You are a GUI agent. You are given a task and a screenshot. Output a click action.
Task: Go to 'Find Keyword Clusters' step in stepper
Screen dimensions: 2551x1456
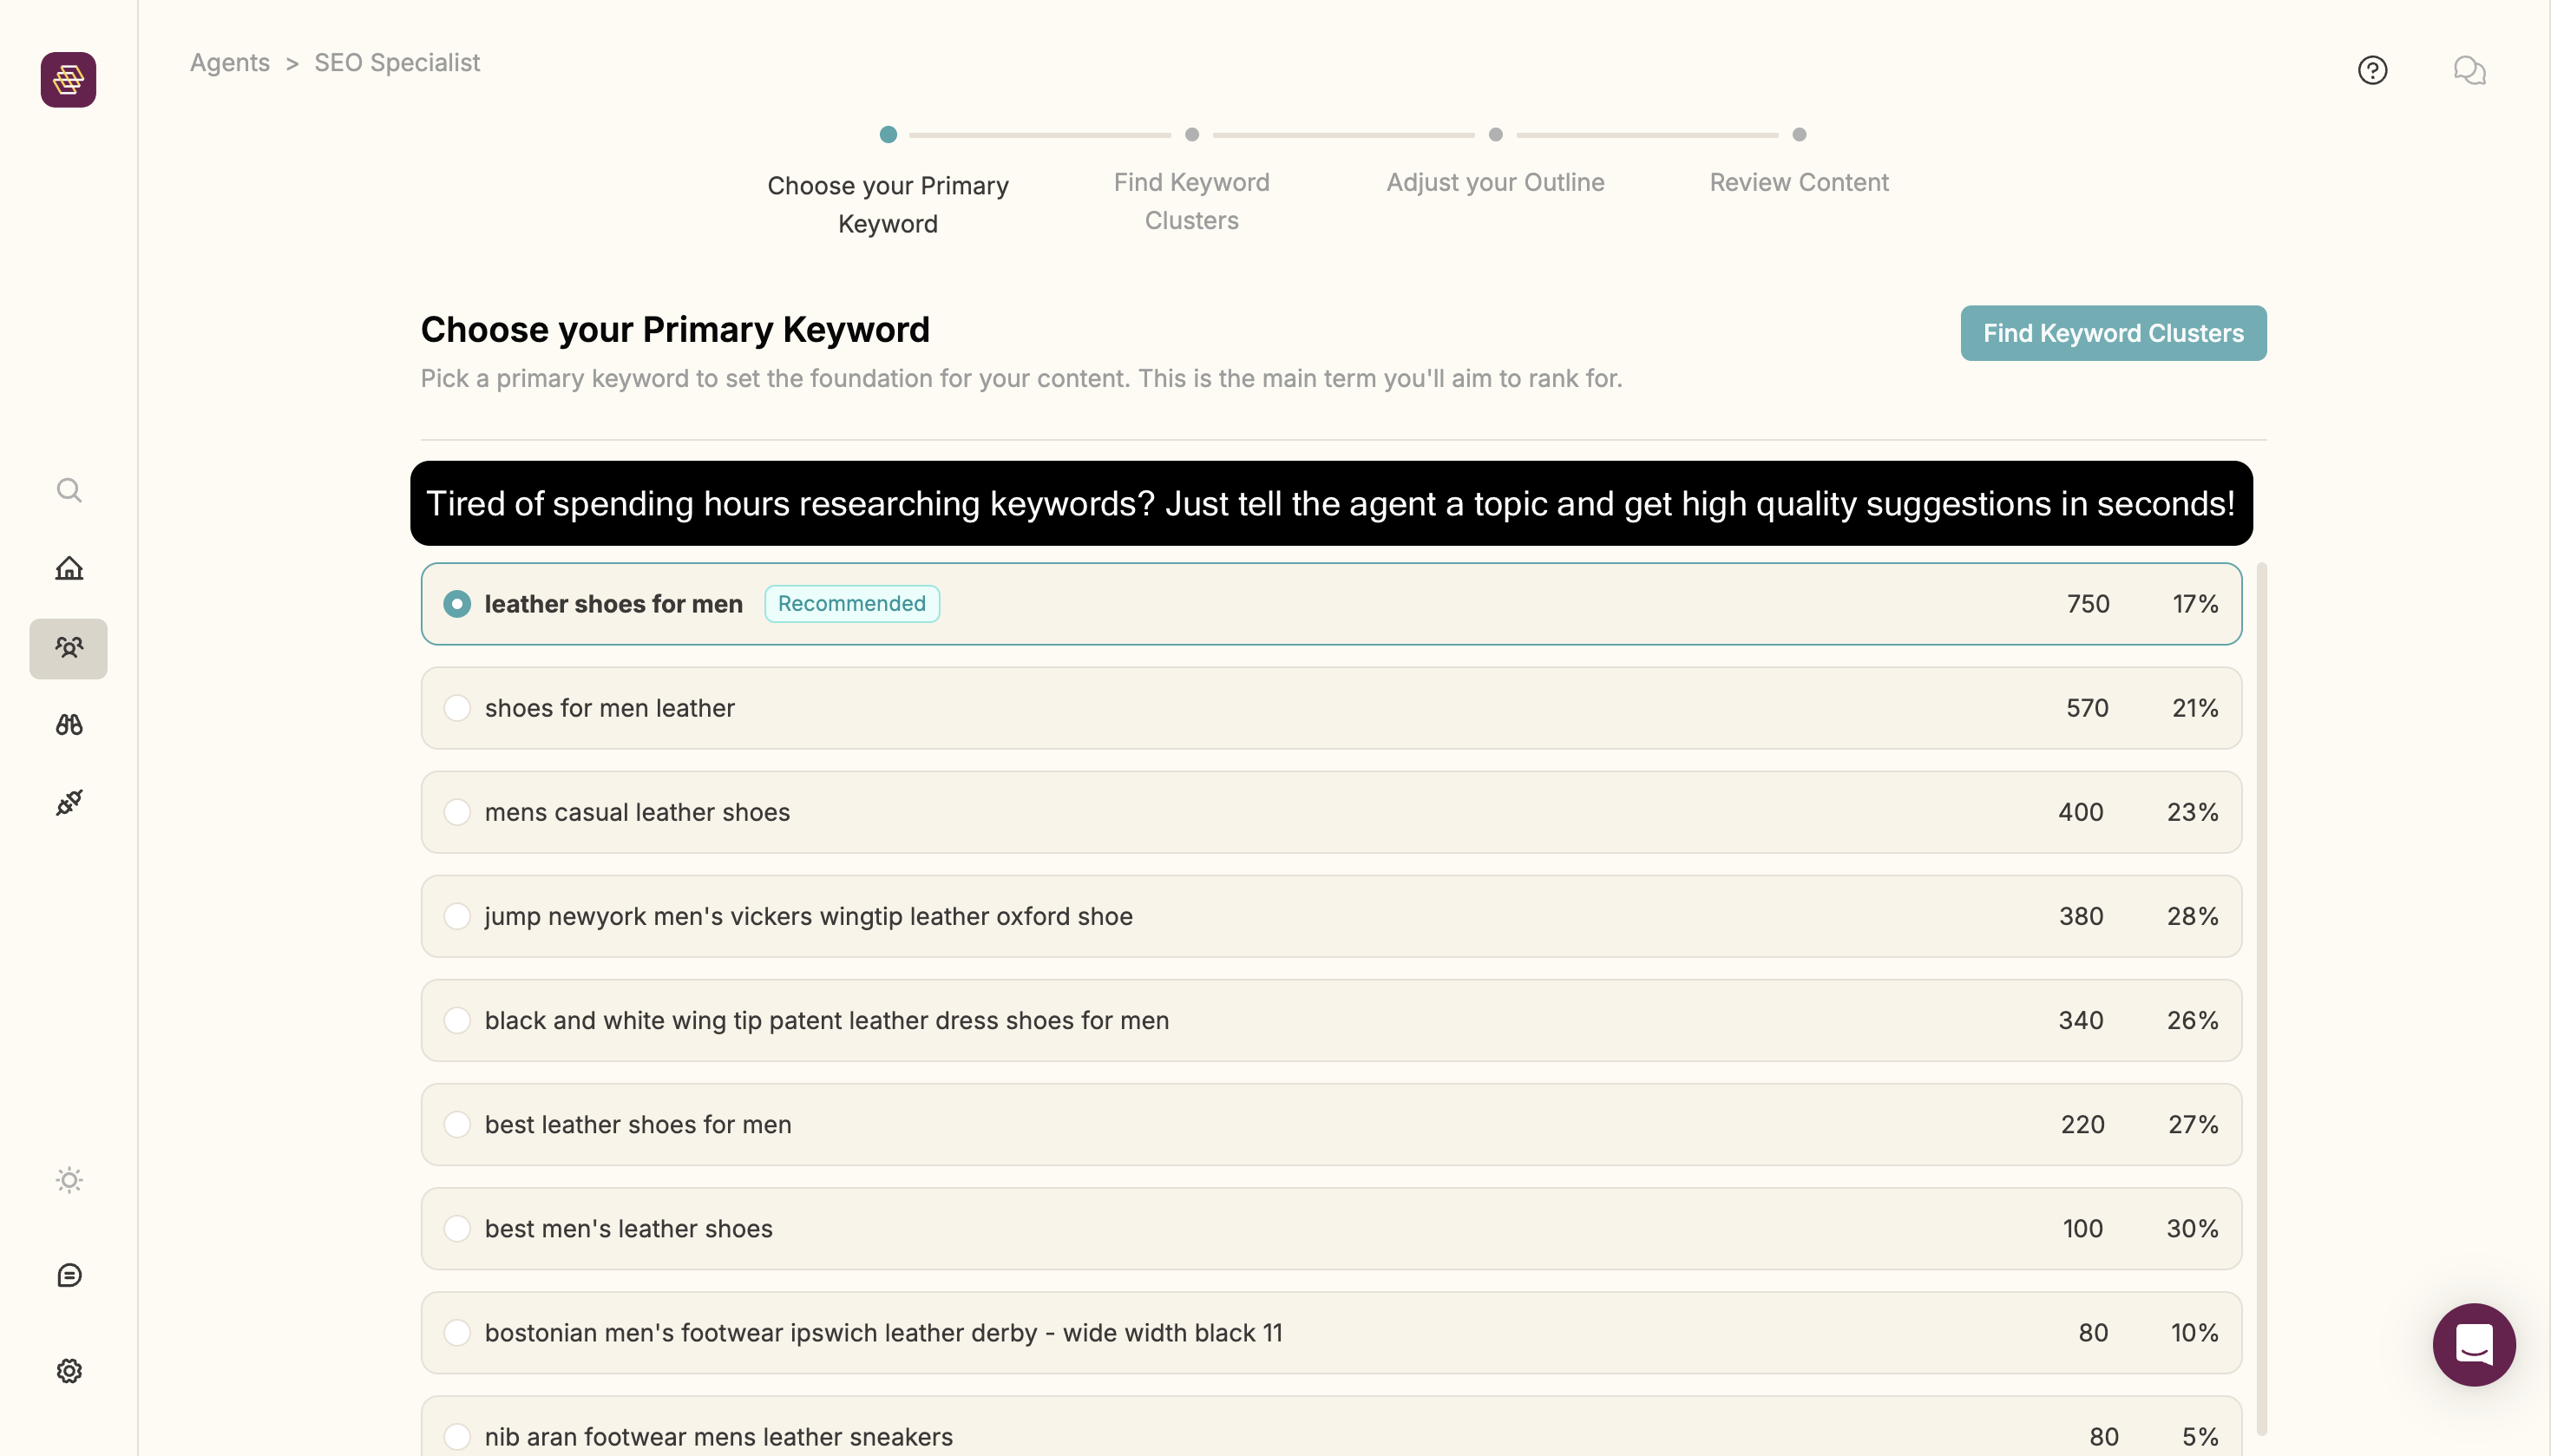tap(1191, 200)
